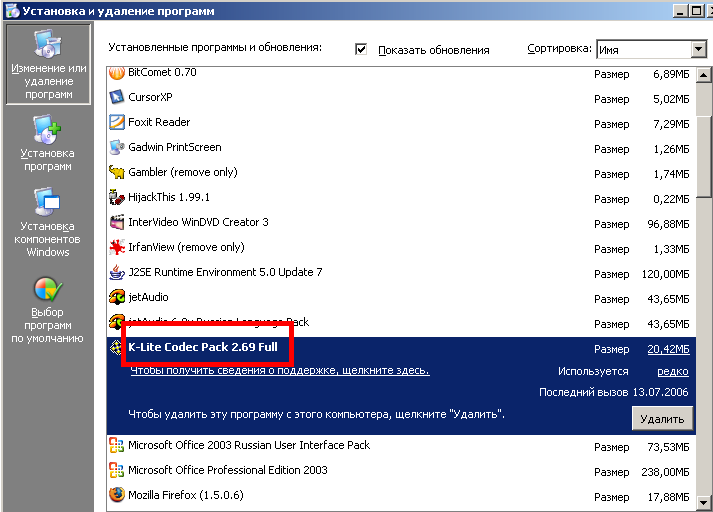Click the IrfanView program icon

(117, 247)
